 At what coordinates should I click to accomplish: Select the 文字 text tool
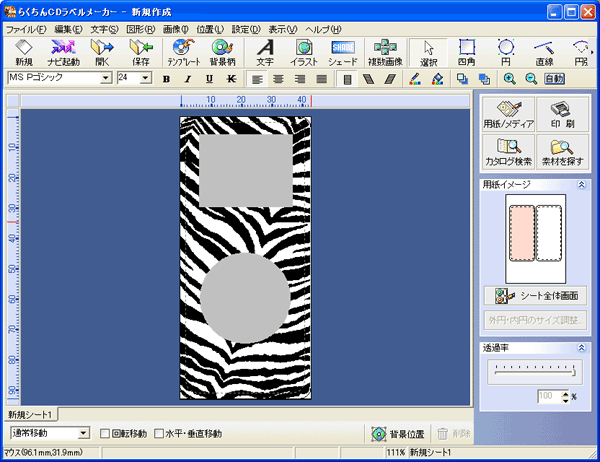(265, 53)
